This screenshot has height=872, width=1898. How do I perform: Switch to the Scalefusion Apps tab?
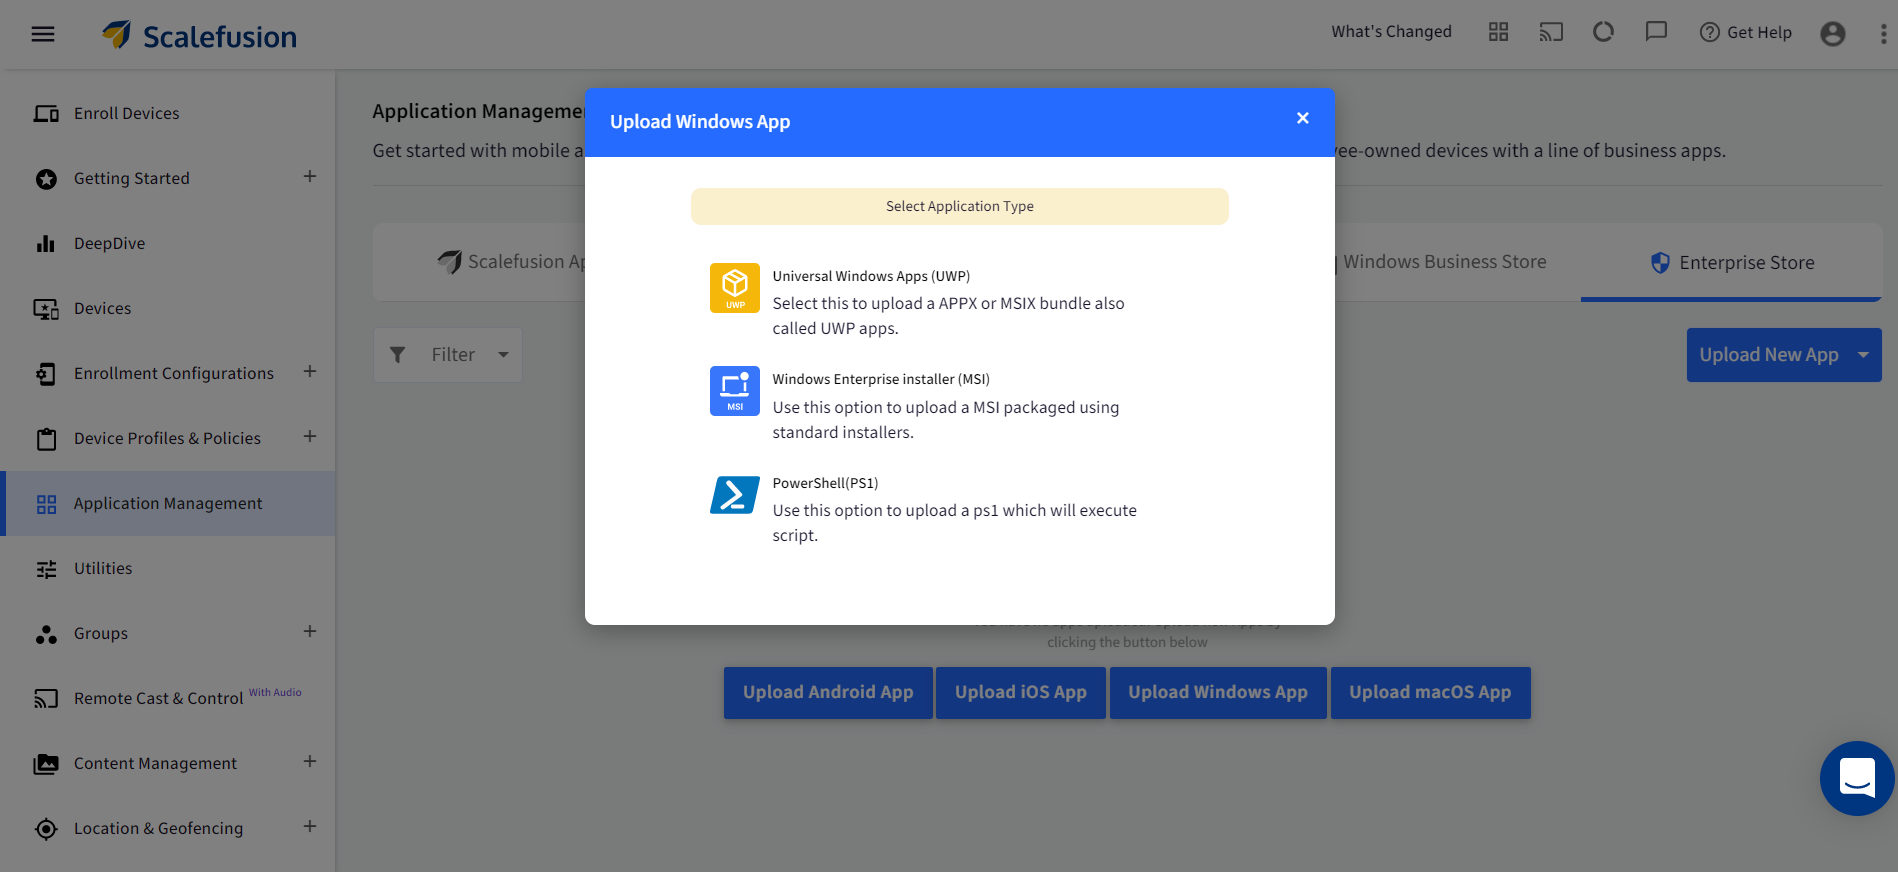coord(510,262)
